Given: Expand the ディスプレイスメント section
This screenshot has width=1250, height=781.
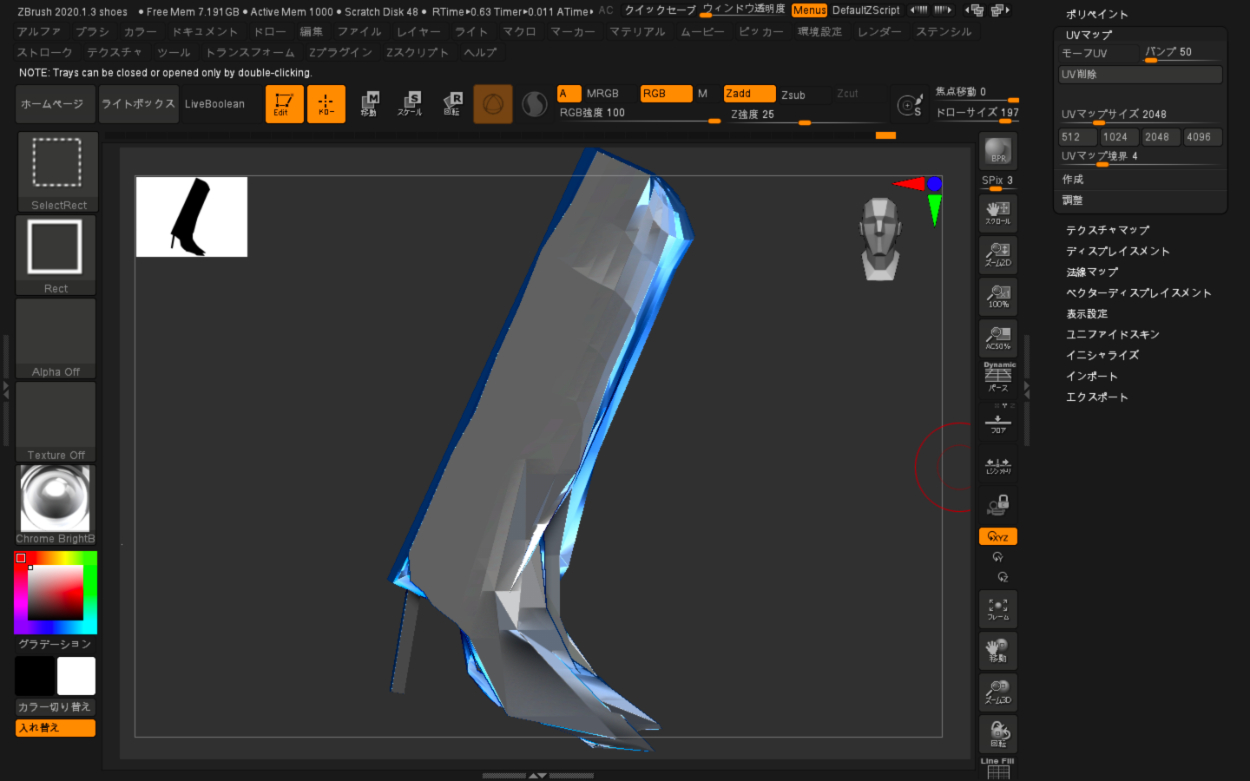Looking at the screenshot, I should [1117, 251].
